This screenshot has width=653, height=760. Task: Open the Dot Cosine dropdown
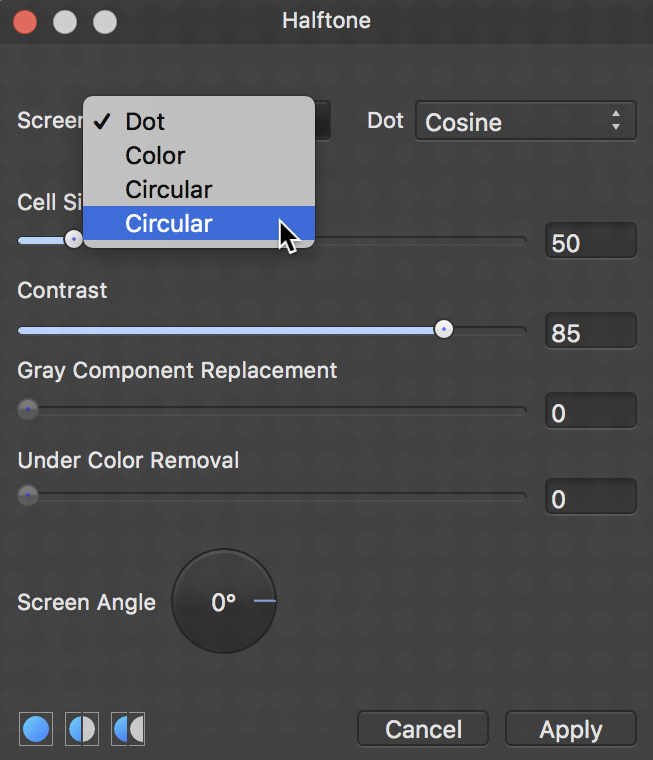pos(526,121)
